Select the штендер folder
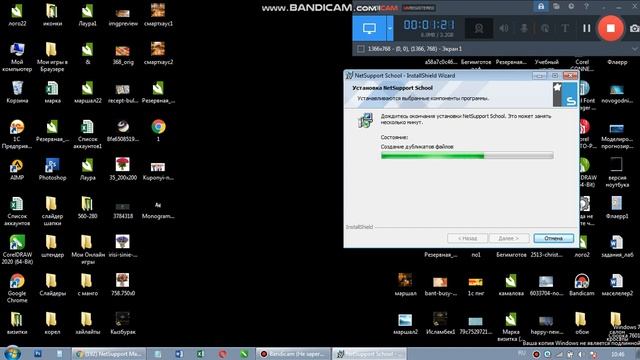The image size is (640, 360). (x=52, y=246)
